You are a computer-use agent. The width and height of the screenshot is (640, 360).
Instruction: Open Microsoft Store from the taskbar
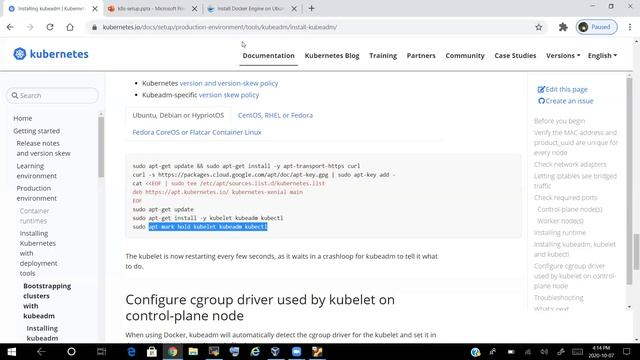[152, 351]
